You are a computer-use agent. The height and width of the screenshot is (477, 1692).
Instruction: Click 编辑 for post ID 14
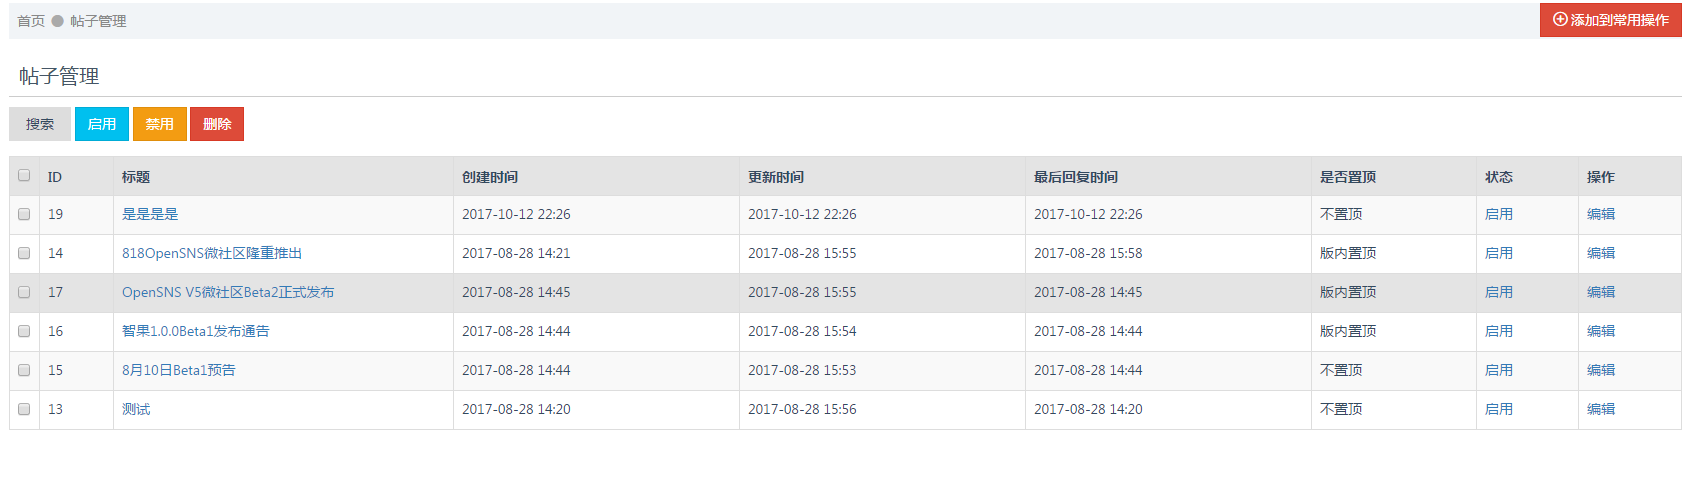[1601, 253]
